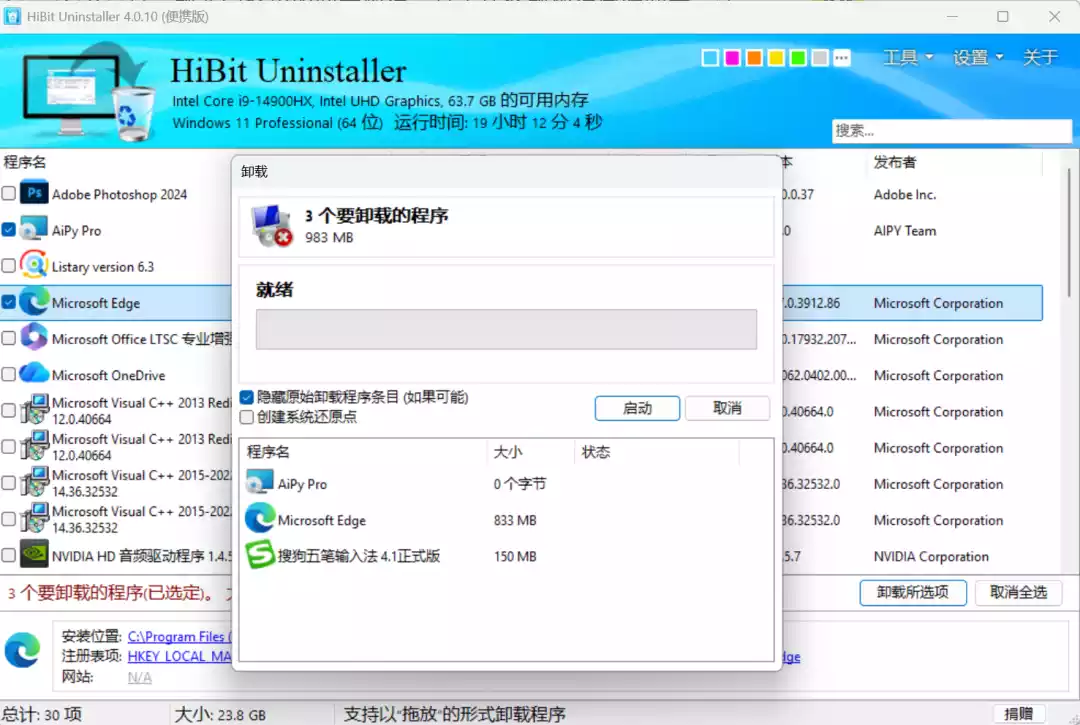
Task: Sort dialog list by program name (程序名)
Action: 268,452
